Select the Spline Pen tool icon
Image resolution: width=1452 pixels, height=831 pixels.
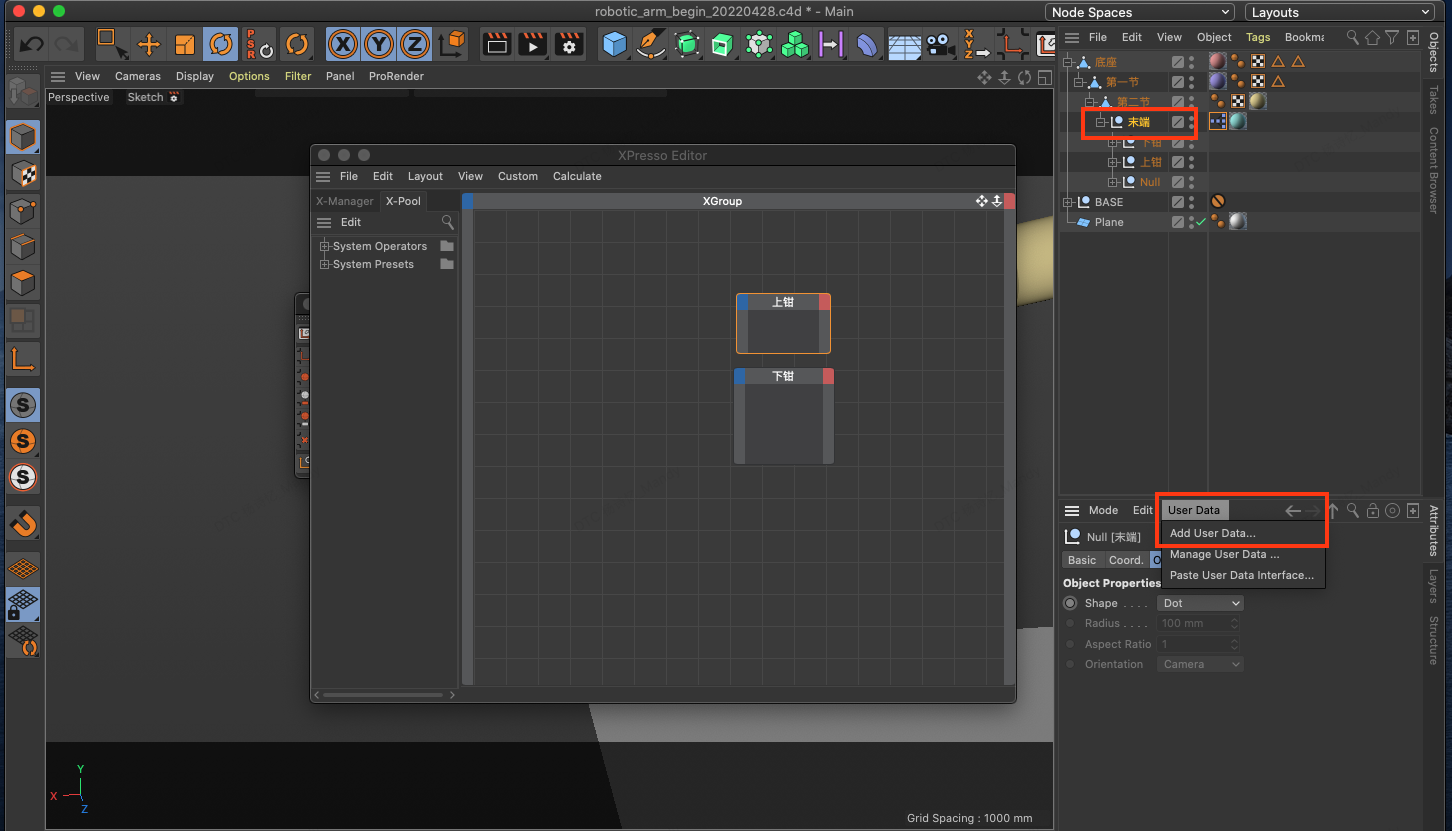650,45
